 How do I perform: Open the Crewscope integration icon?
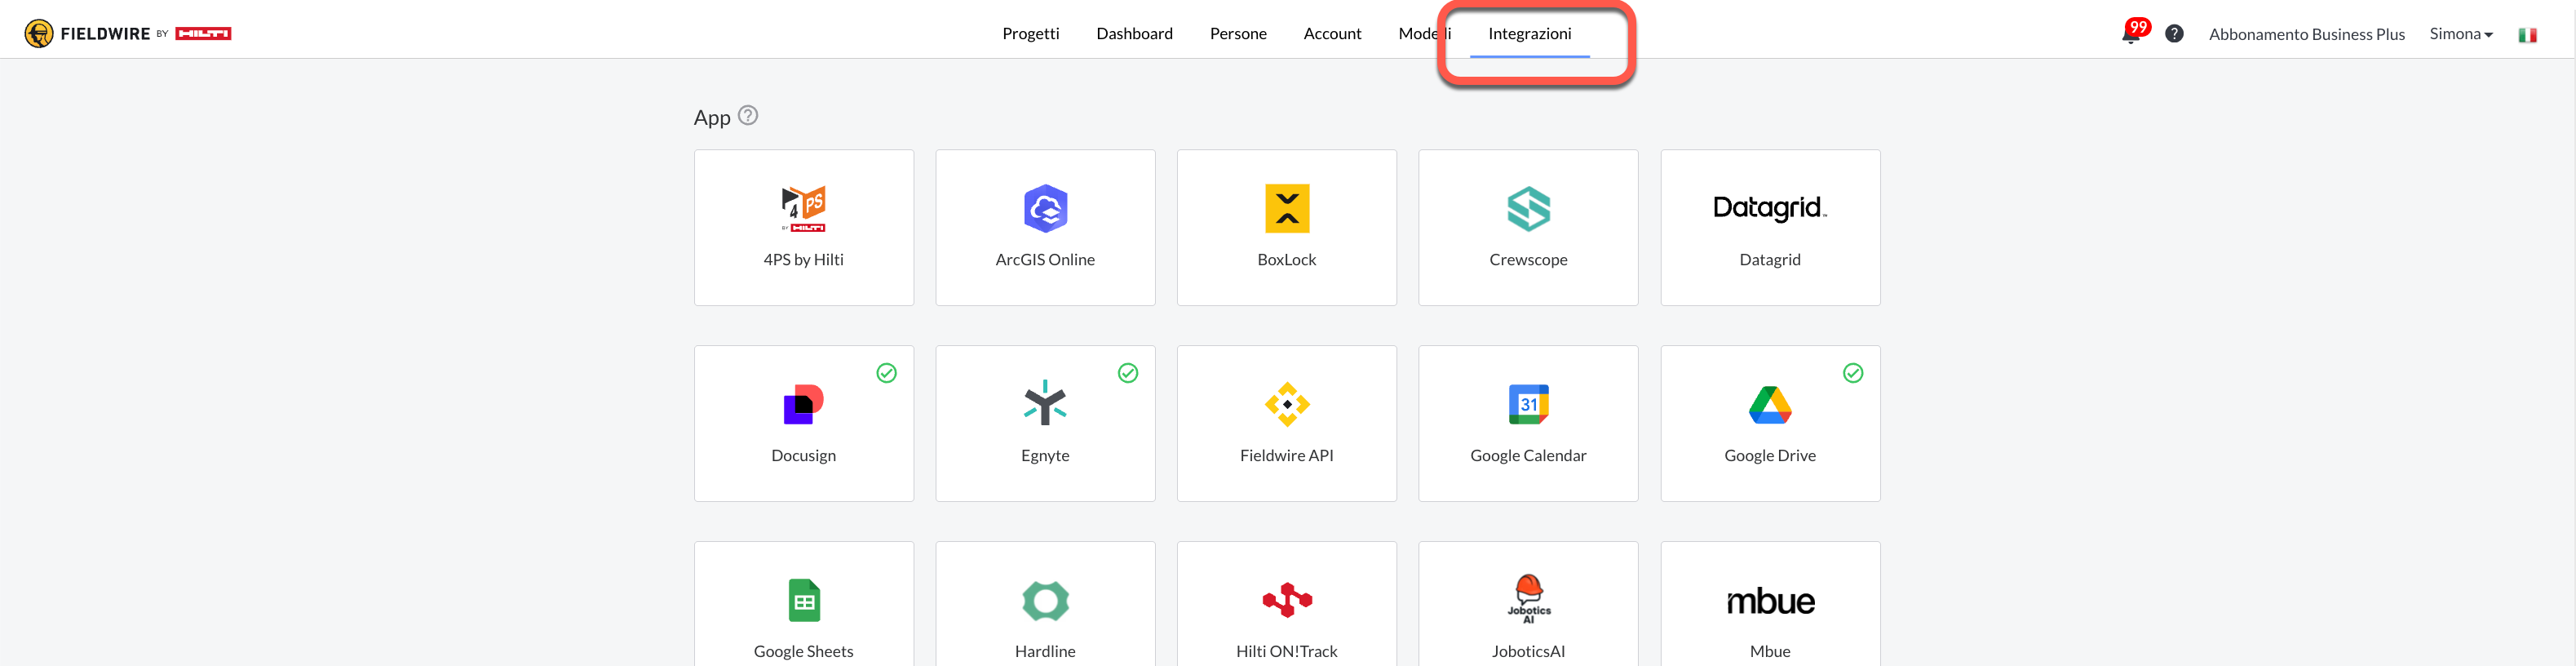coord(1528,209)
